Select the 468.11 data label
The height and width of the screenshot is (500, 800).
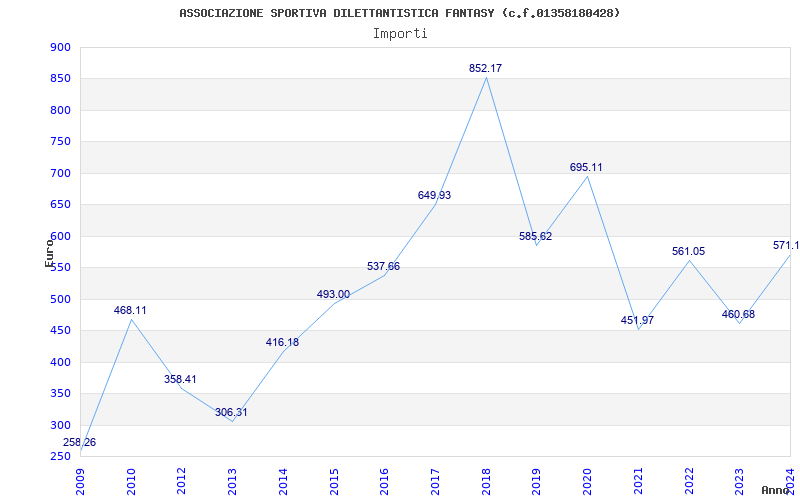click(x=130, y=310)
